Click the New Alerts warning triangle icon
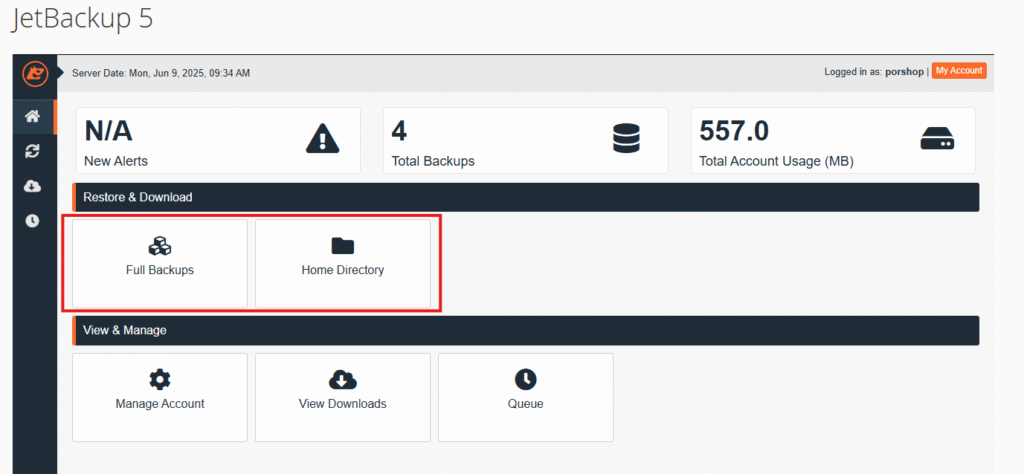This screenshot has width=1024, height=474. pyautogui.click(x=323, y=139)
